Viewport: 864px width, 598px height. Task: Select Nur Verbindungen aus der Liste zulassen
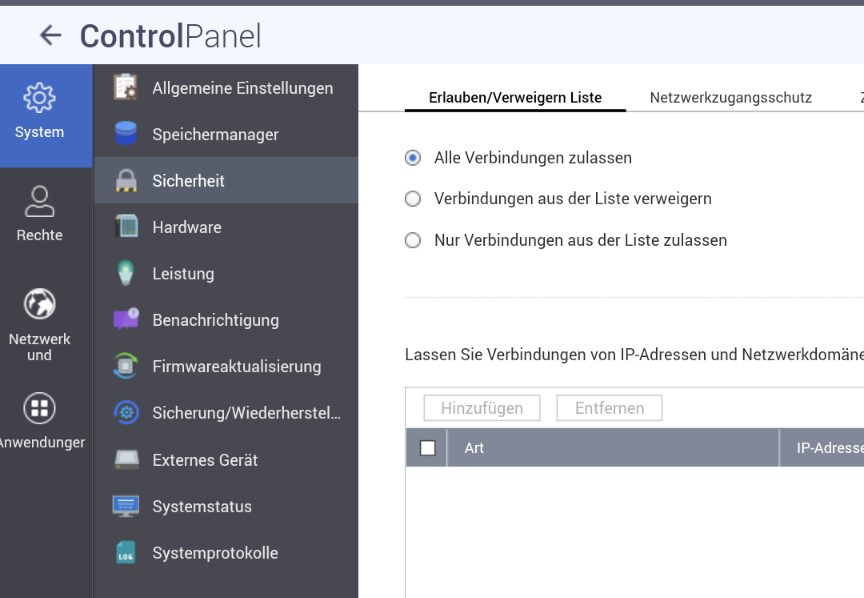(x=412, y=240)
